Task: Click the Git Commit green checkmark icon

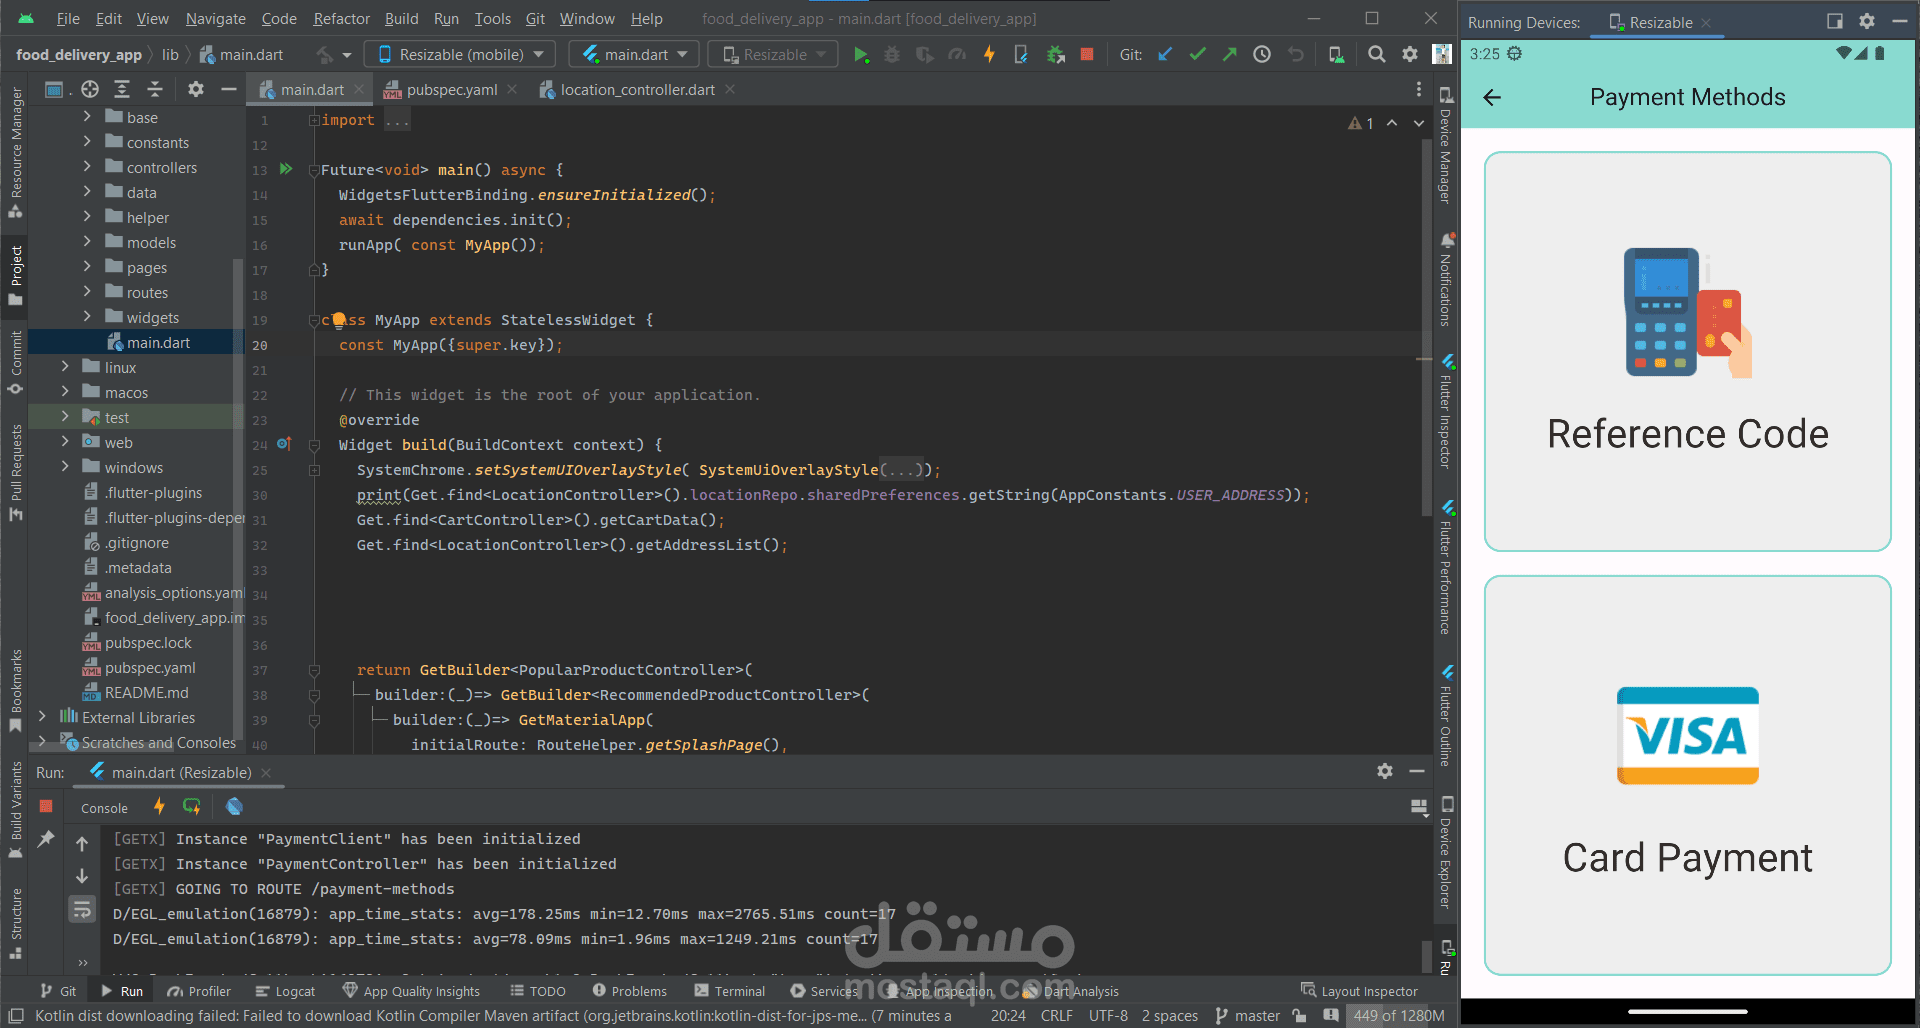Action: [1197, 55]
